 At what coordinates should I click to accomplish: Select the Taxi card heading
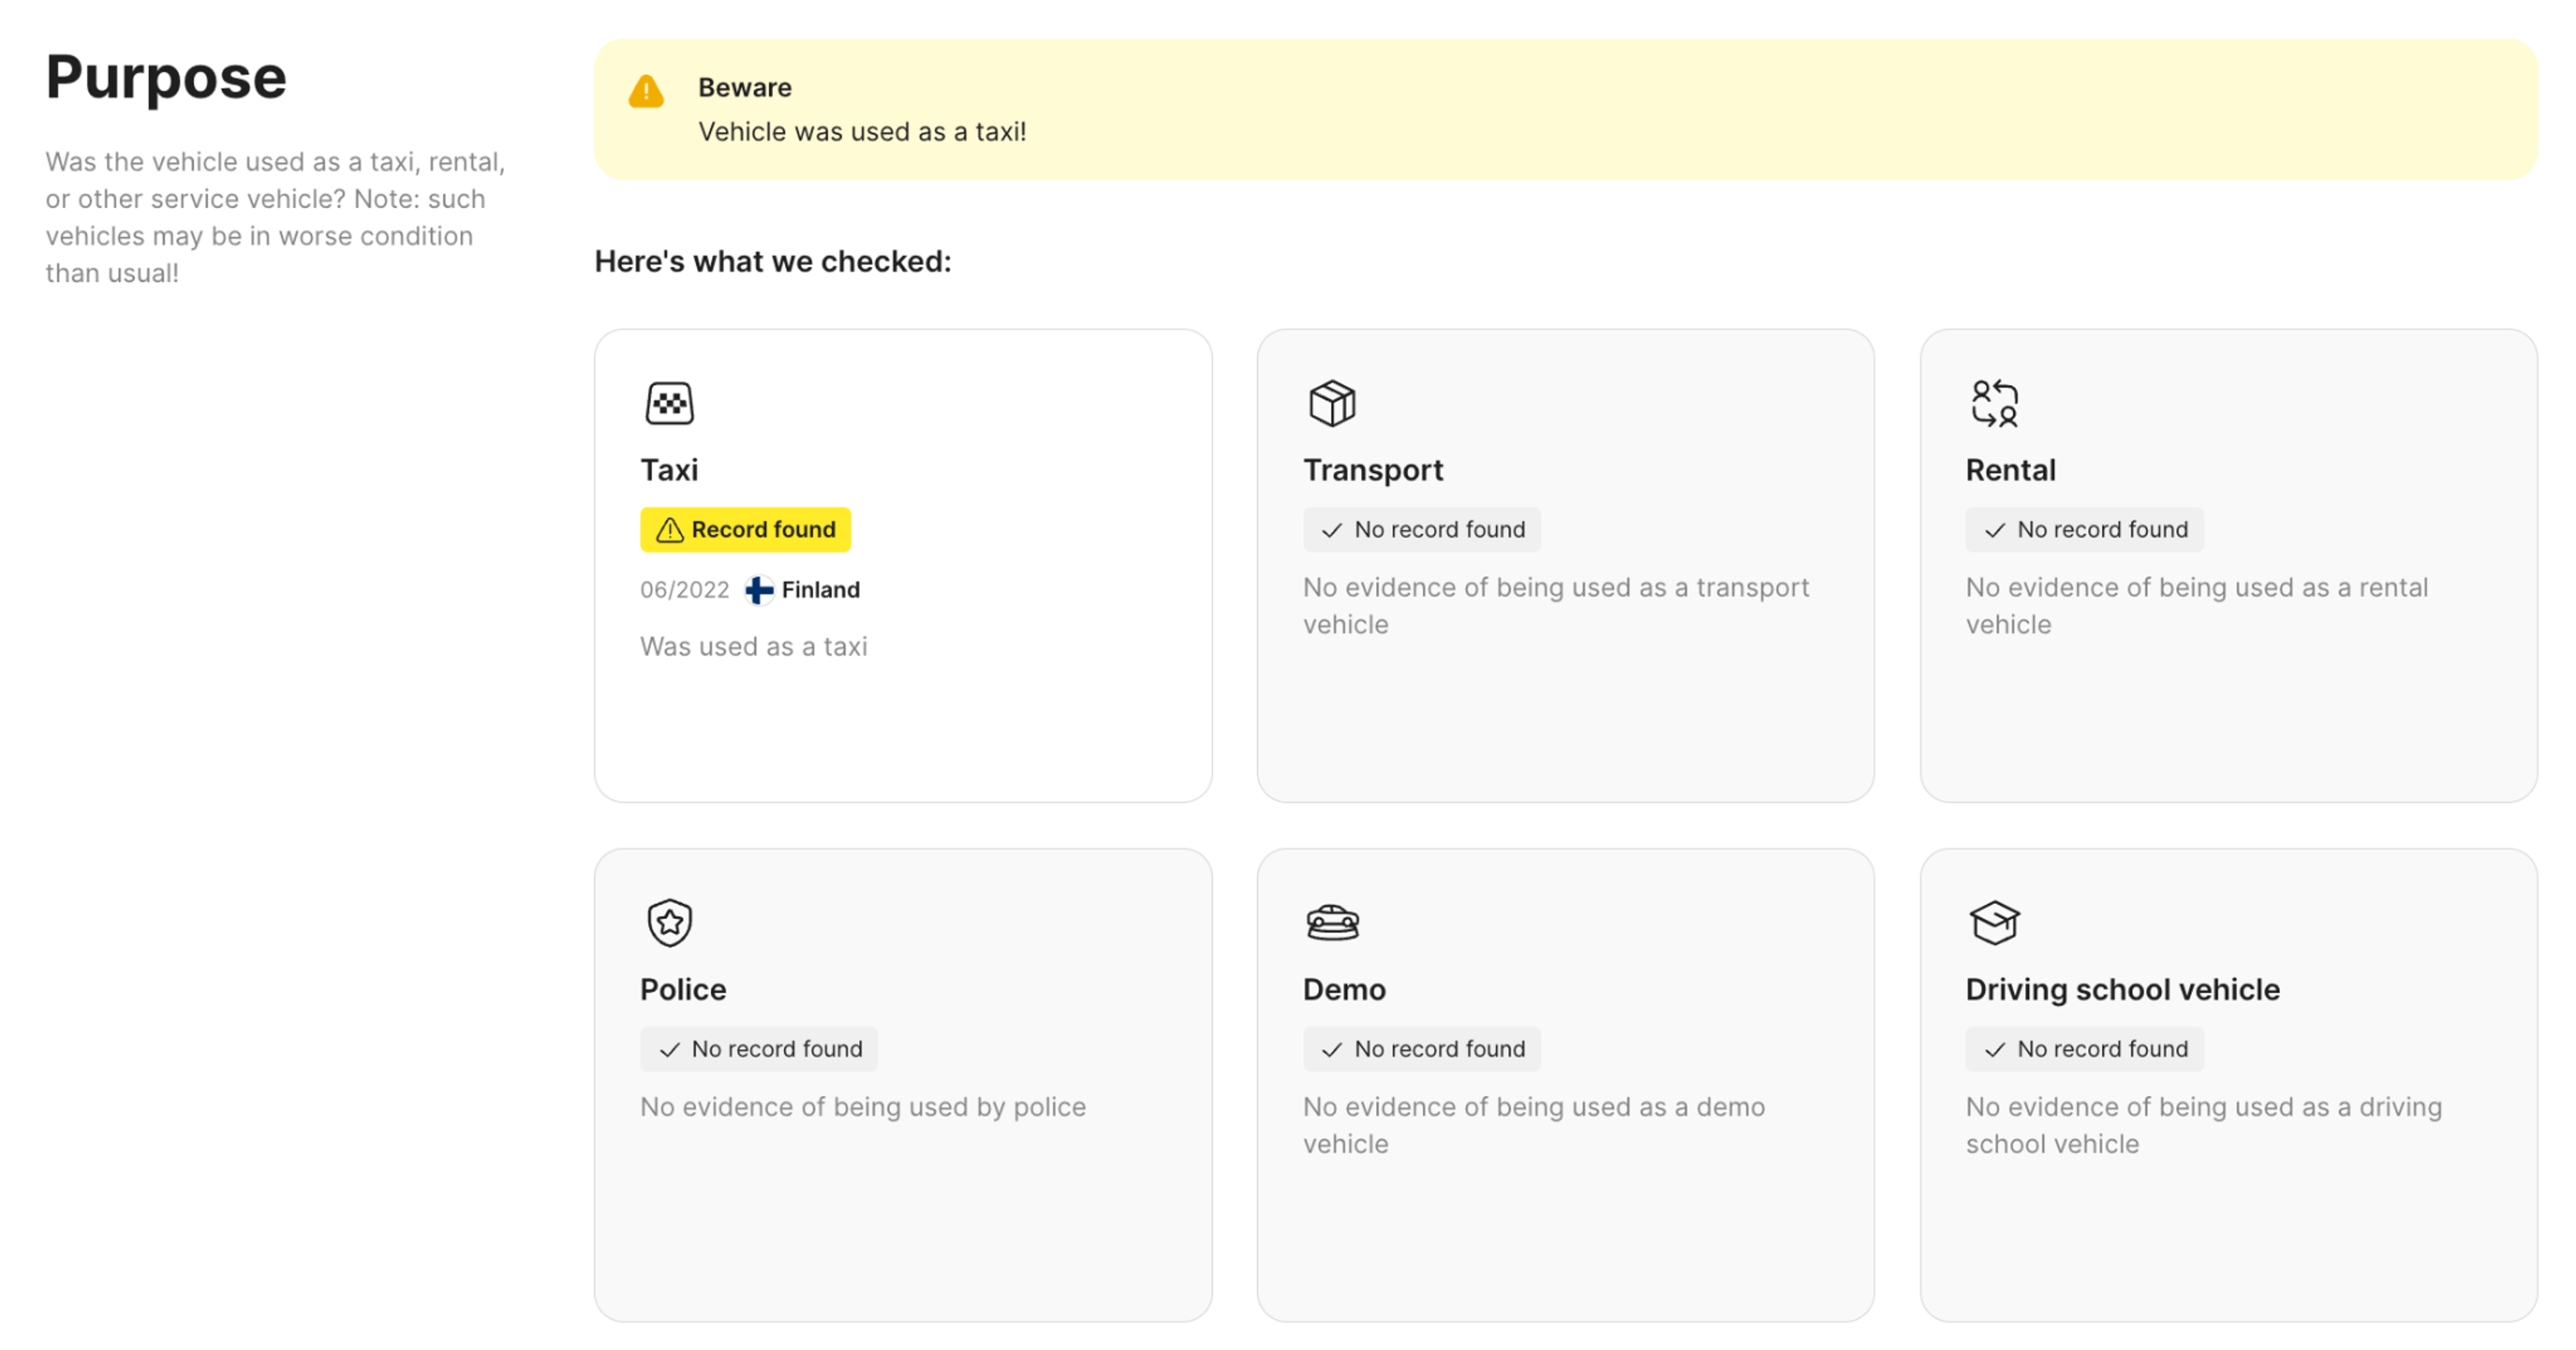(669, 470)
